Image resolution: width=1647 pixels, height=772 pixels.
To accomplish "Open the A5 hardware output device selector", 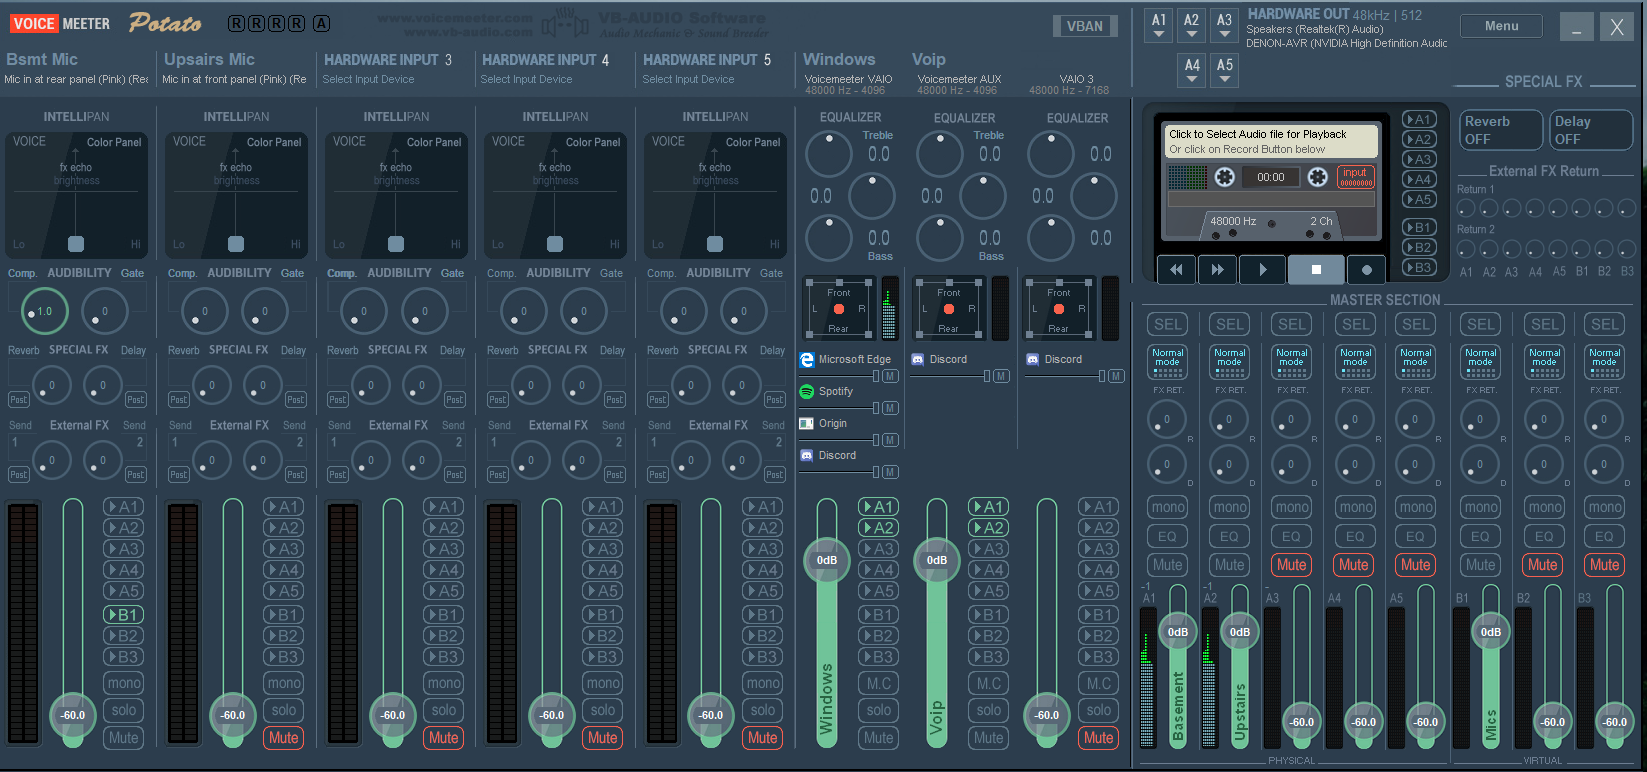I will (1225, 70).
